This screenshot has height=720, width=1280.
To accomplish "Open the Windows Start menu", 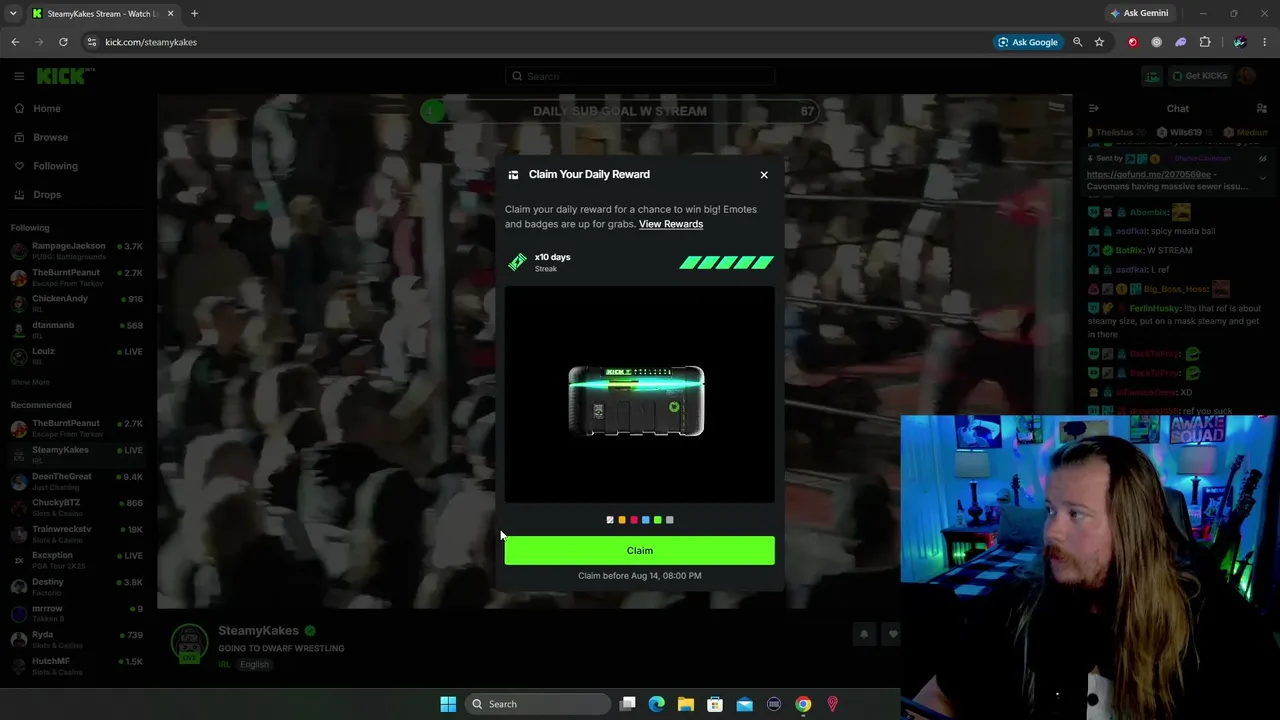I will [448, 704].
